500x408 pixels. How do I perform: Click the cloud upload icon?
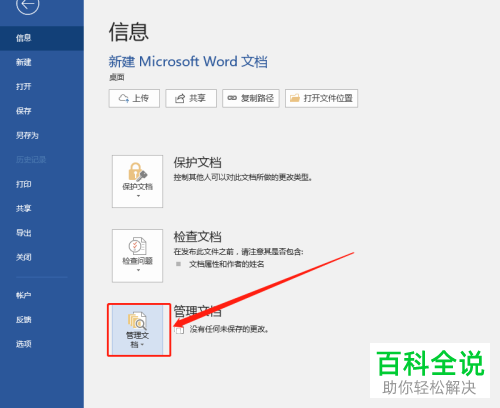124,98
